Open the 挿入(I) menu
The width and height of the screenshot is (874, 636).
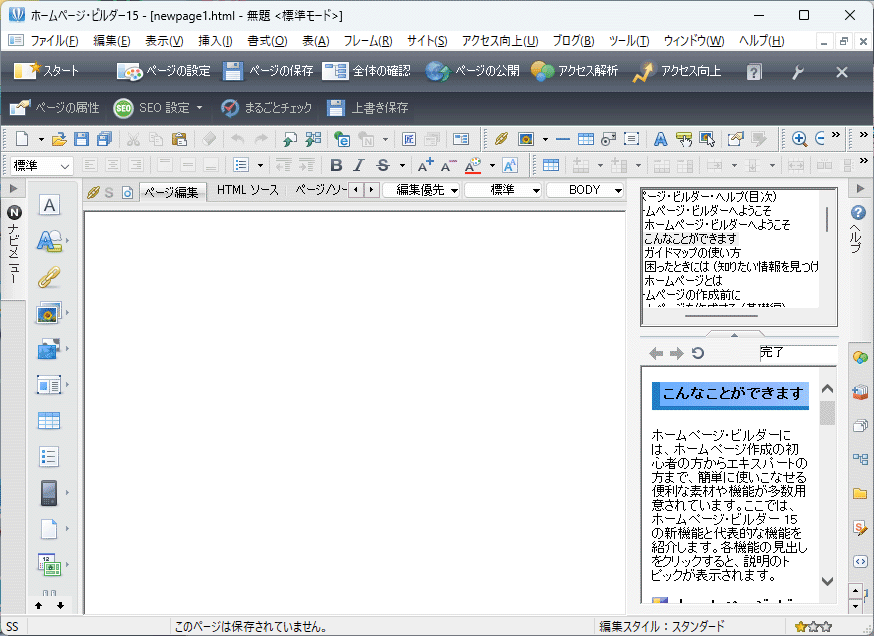(215, 41)
